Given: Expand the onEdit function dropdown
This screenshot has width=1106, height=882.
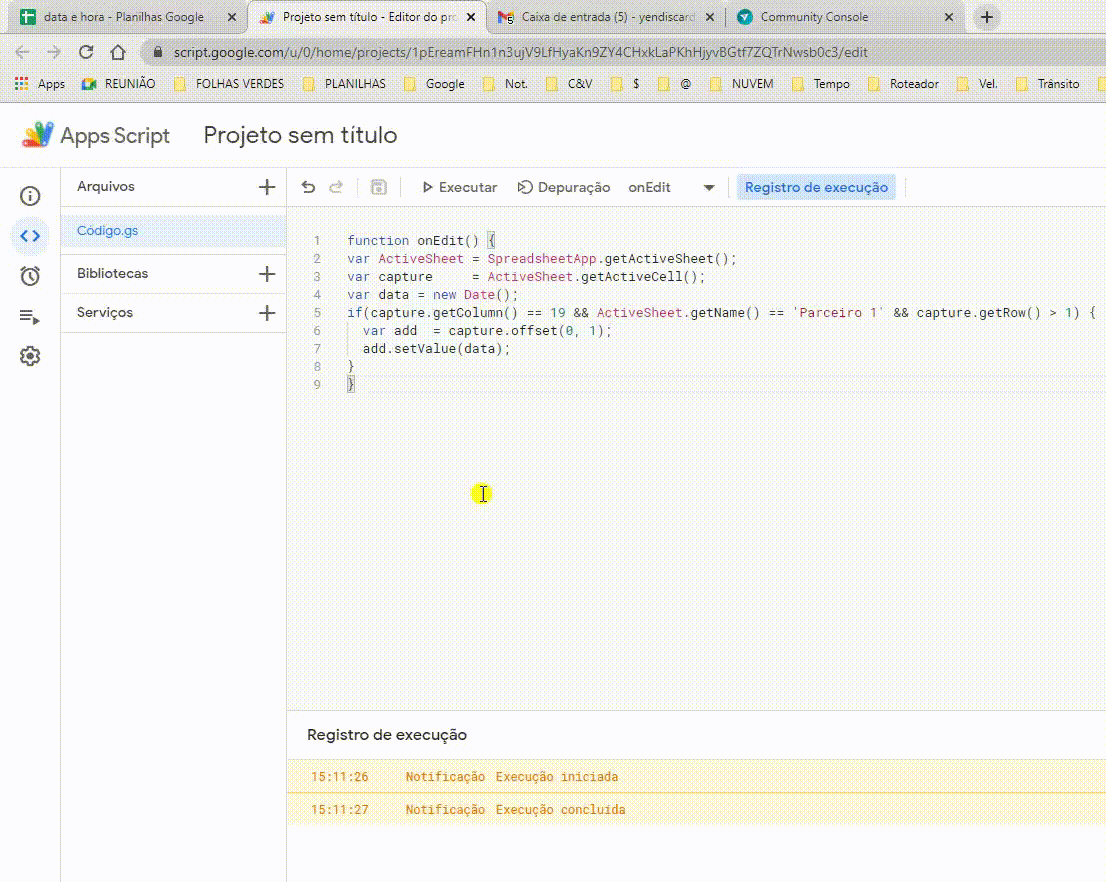Looking at the screenshot, I should coord(709,188).
